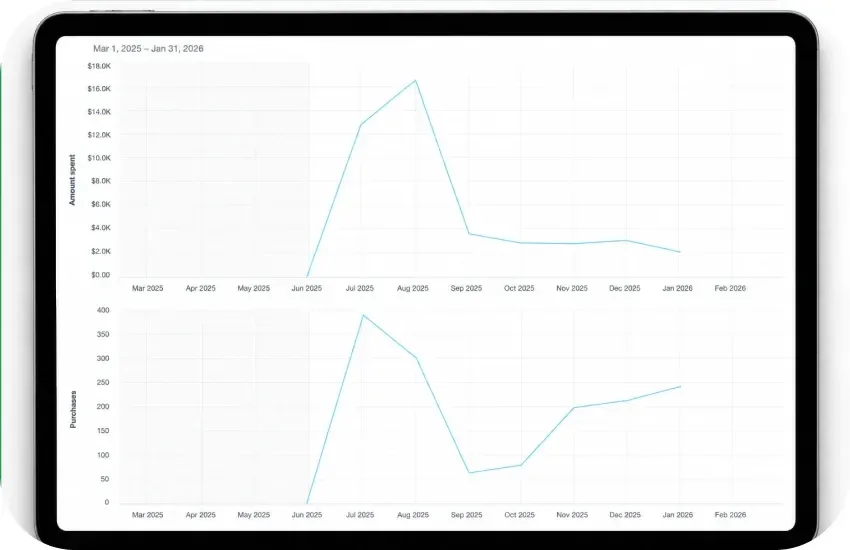Click the $16.0K axis label
The height and width of the screenshot is (550, 850).
point(99,89)
